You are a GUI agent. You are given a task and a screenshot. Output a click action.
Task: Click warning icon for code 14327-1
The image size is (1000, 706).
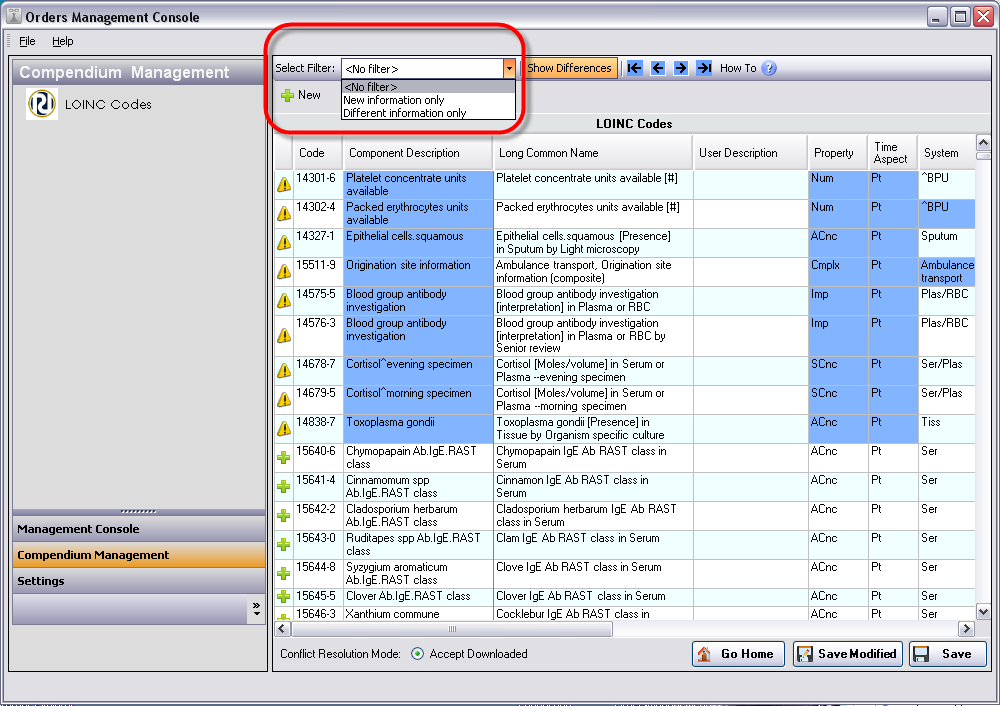(x=284, y=242)
